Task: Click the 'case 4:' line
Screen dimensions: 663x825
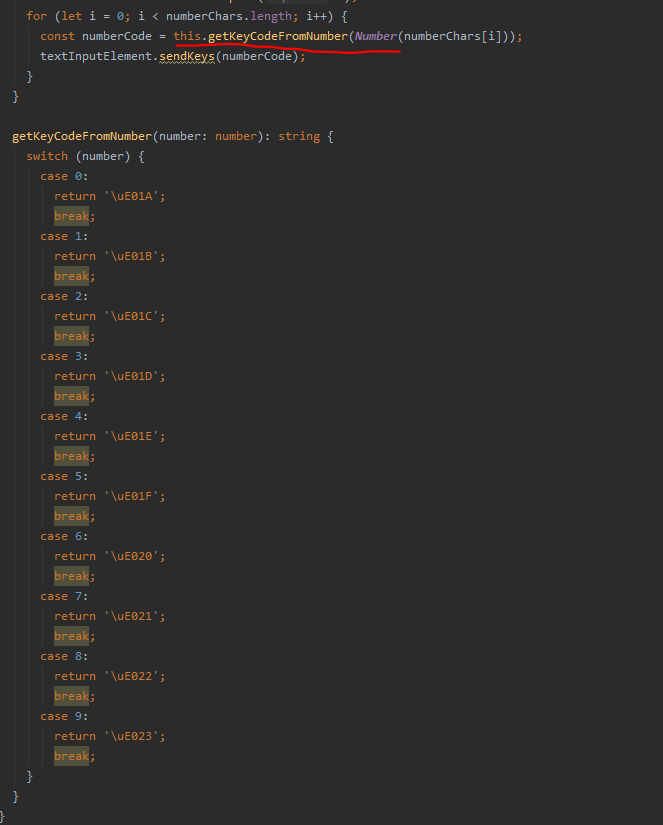Action: pos(64,416)
